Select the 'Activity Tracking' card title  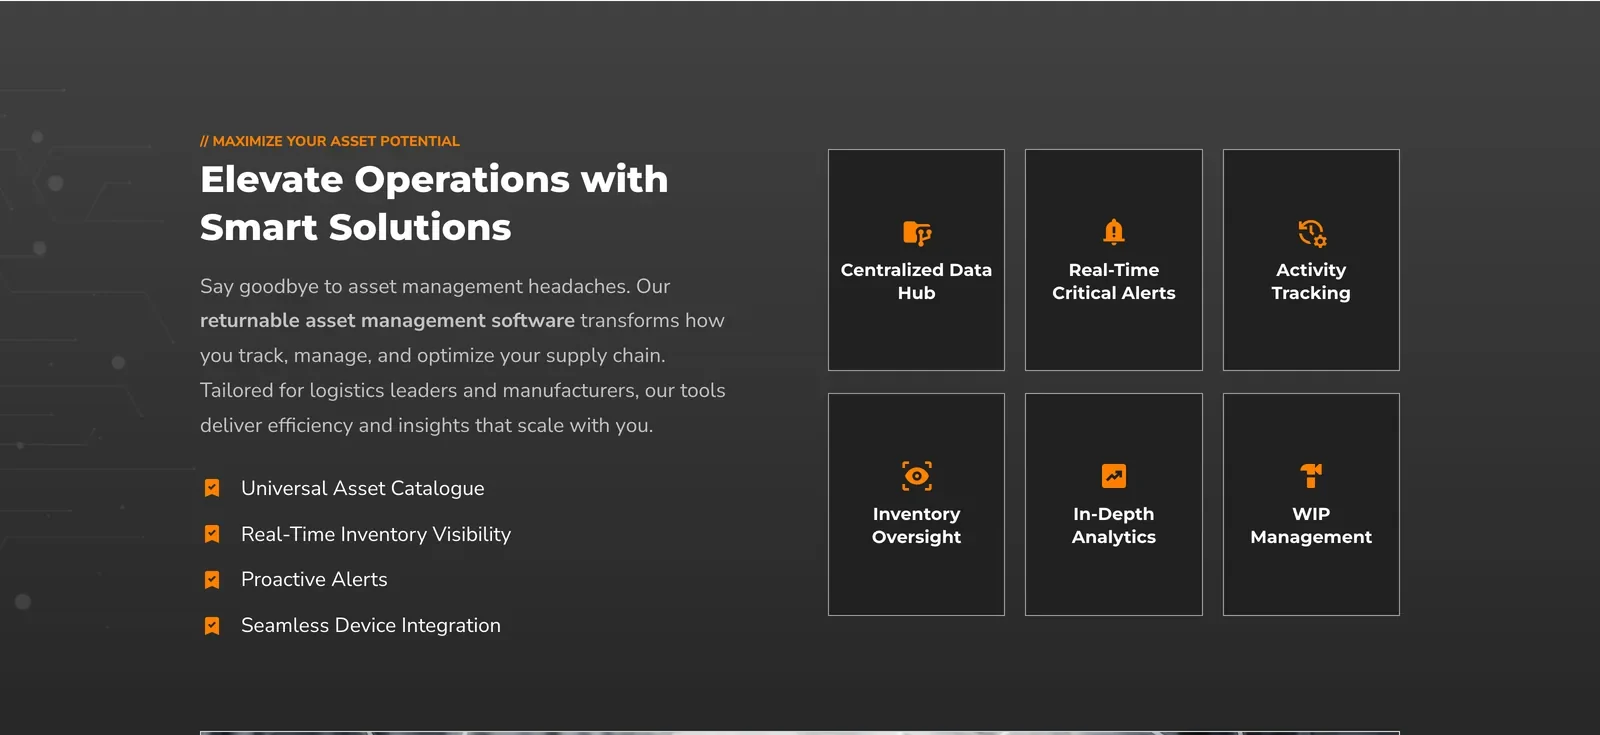tap(1311, 281)
